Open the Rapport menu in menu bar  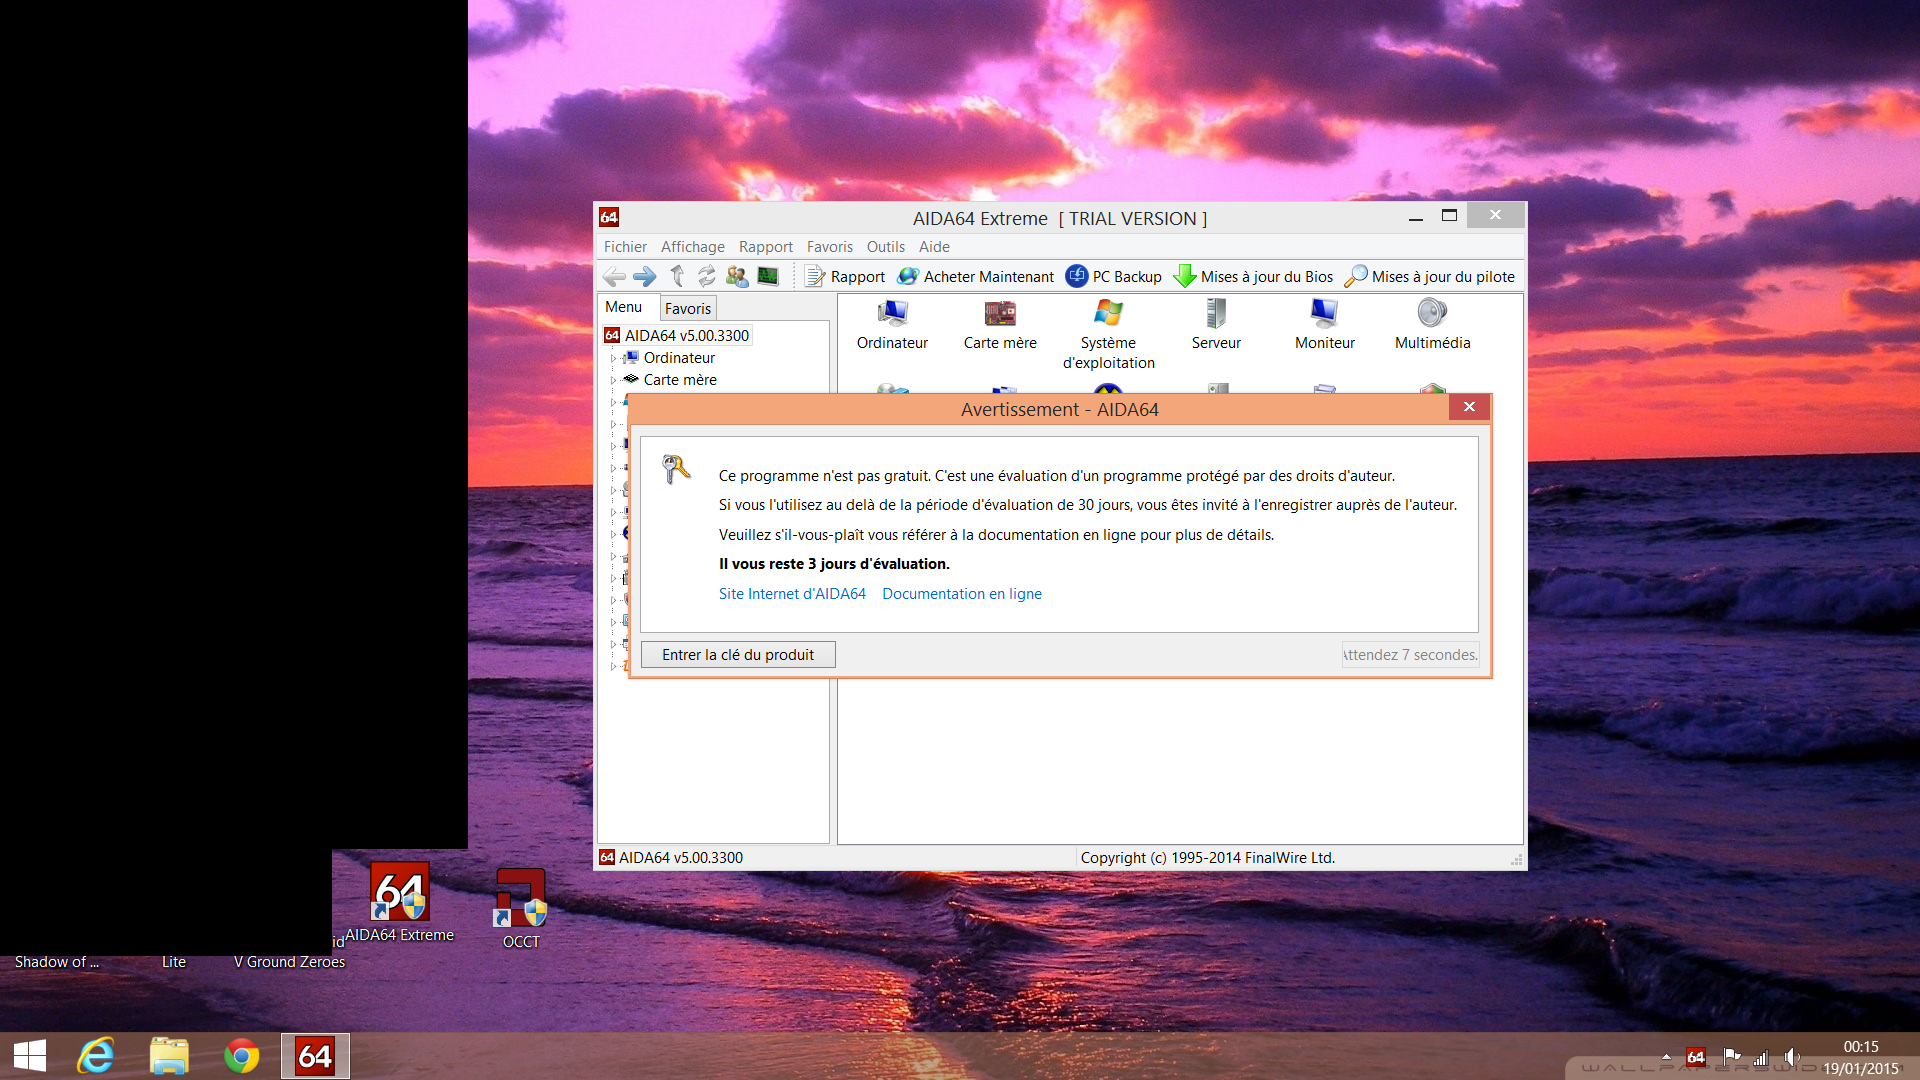[766, 247]
